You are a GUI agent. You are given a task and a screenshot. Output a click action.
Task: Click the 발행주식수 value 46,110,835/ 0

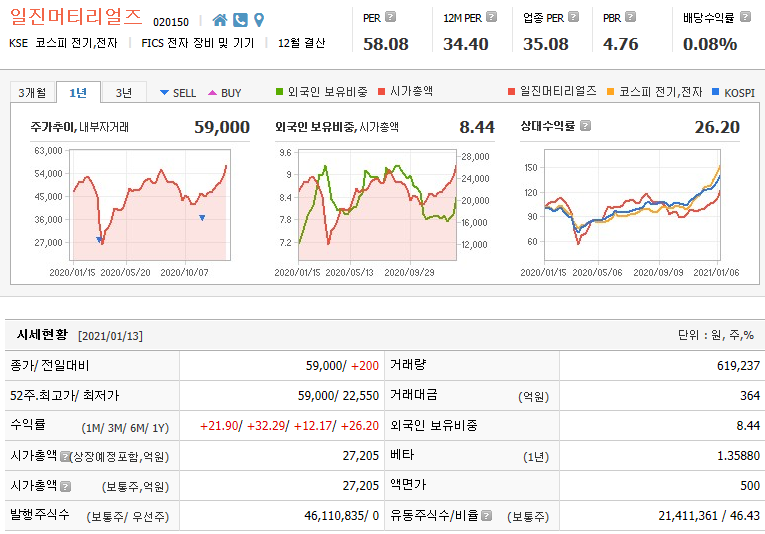pos(342,515)
